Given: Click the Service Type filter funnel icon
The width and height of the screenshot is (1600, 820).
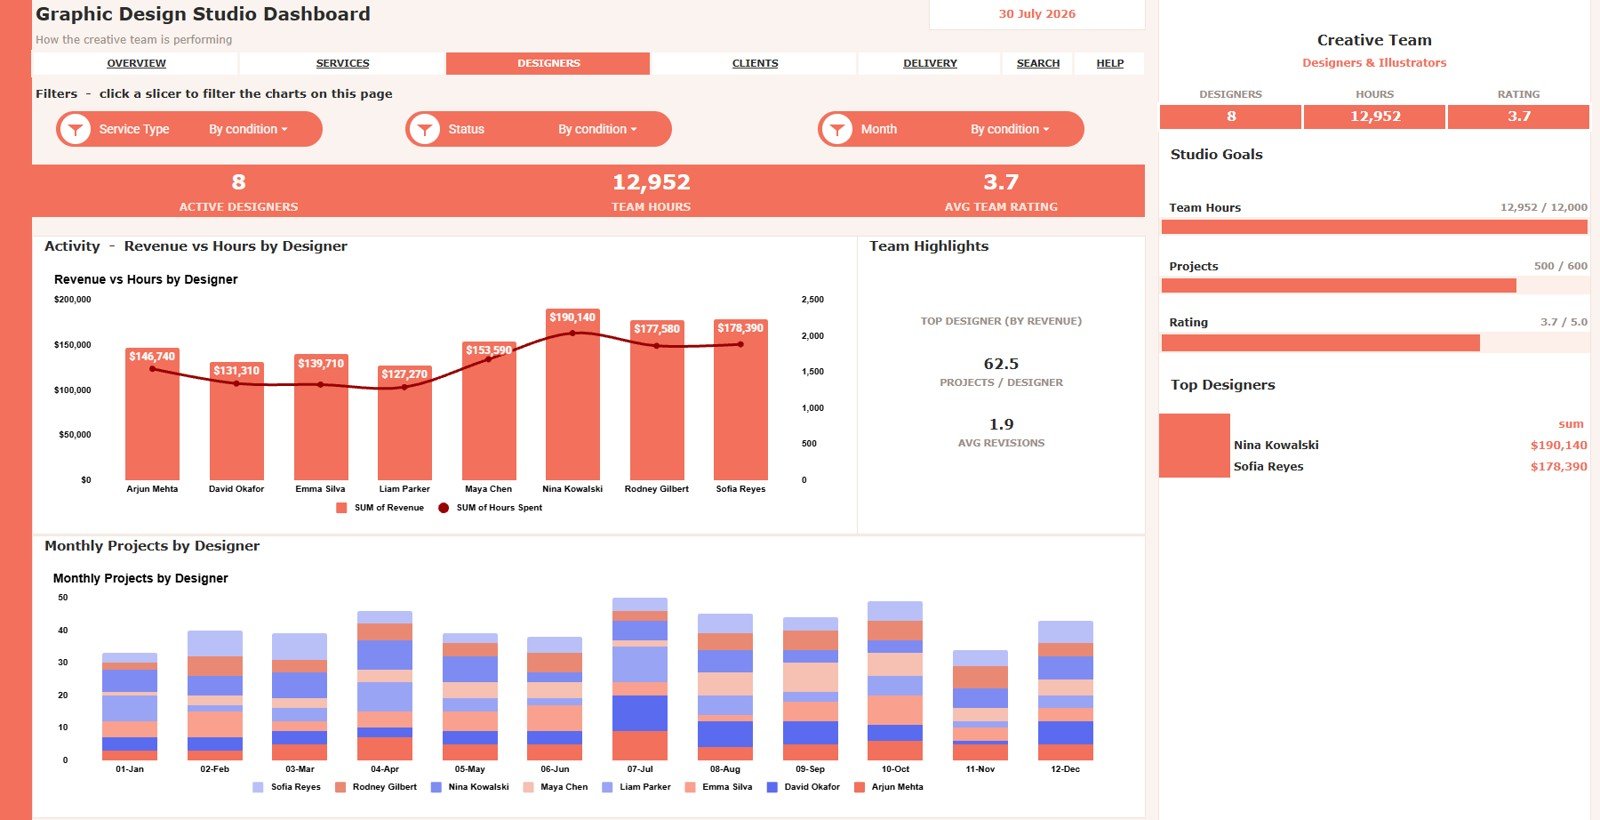Looking at the screenshot, I should point(75,129).
